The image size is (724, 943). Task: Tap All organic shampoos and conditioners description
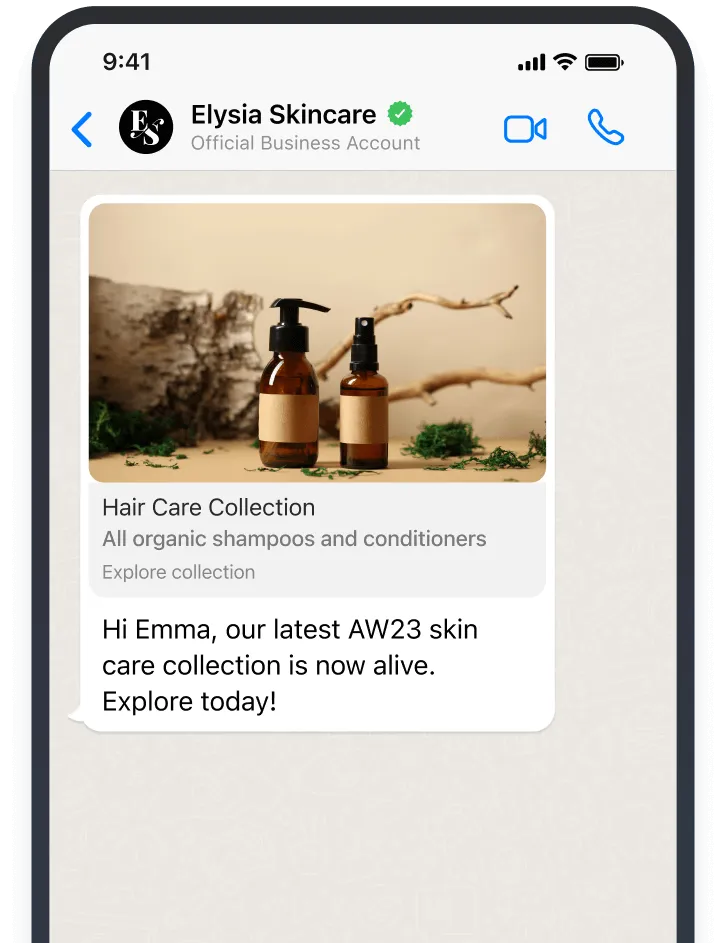[294, 539]
